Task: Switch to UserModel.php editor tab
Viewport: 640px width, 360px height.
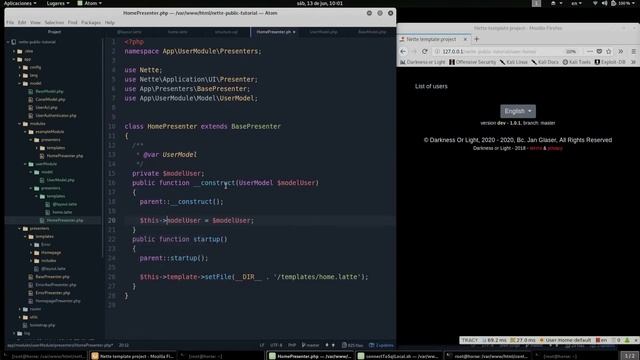Action: [x=323, y=32]
